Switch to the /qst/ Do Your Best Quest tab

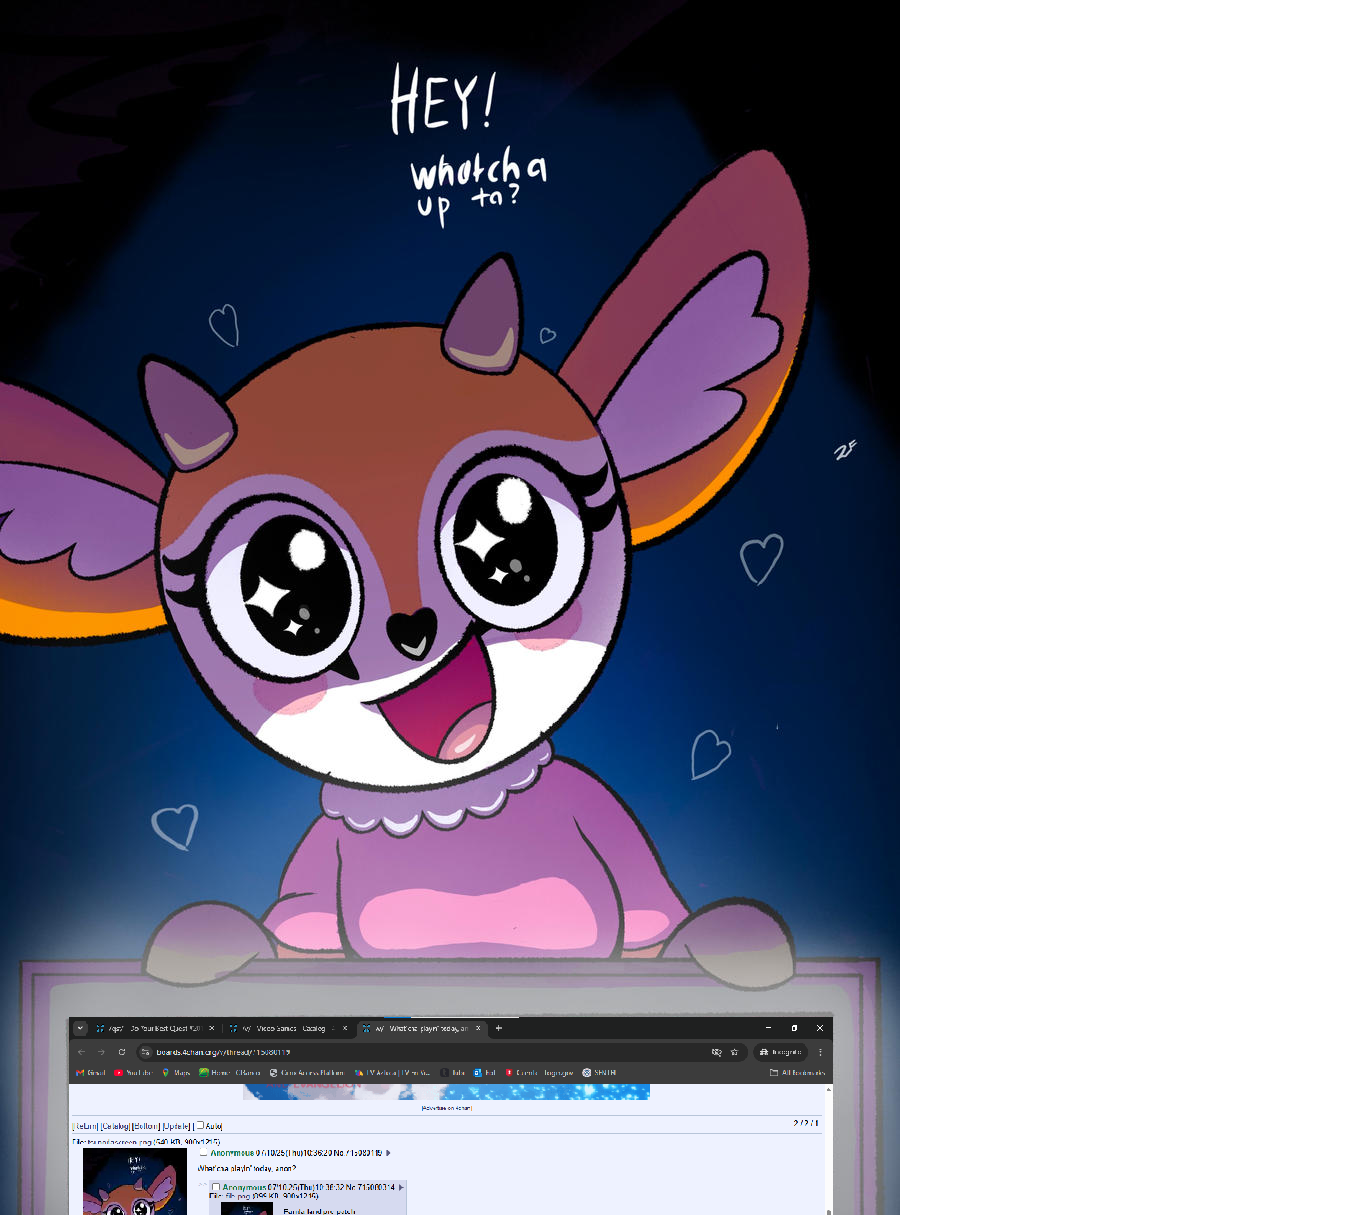[158, 1028]
